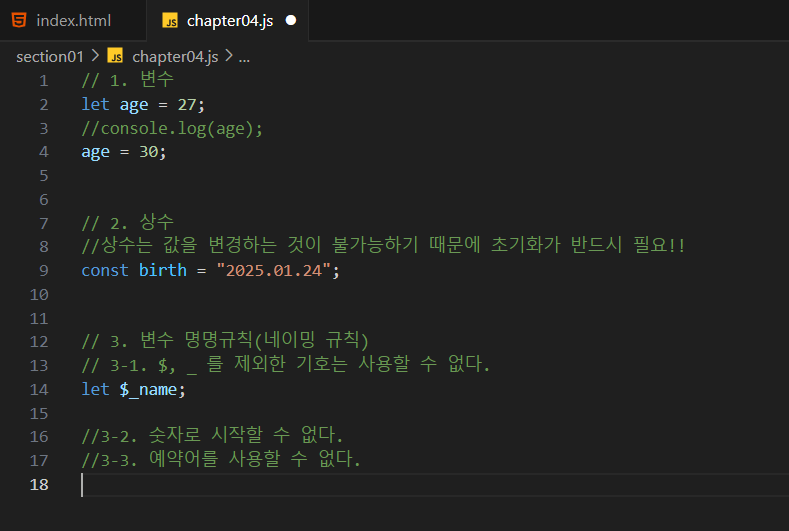Click comment starting '//상수는 값을 변경하는'
Image resolution: width=789 pixels, height=531 pixels.
pos(383,246)
